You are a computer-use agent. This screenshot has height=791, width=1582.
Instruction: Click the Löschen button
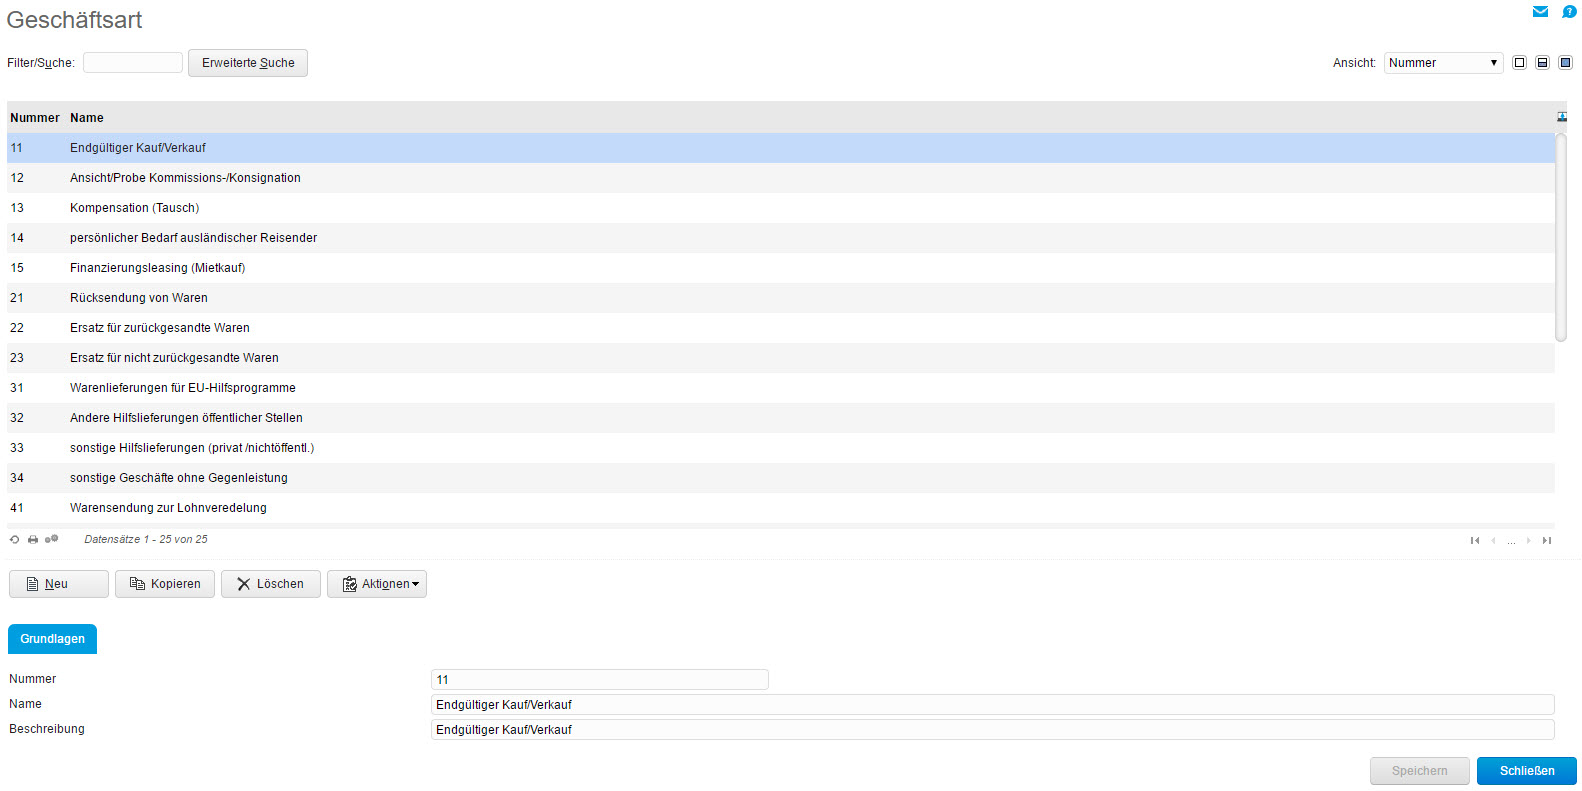point(271,584)
